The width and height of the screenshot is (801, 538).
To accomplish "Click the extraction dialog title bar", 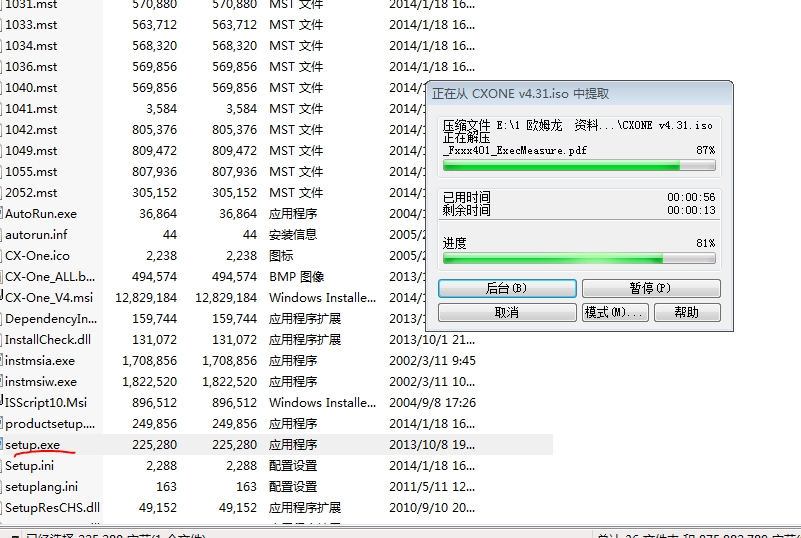I will click(x=579, y=94).
